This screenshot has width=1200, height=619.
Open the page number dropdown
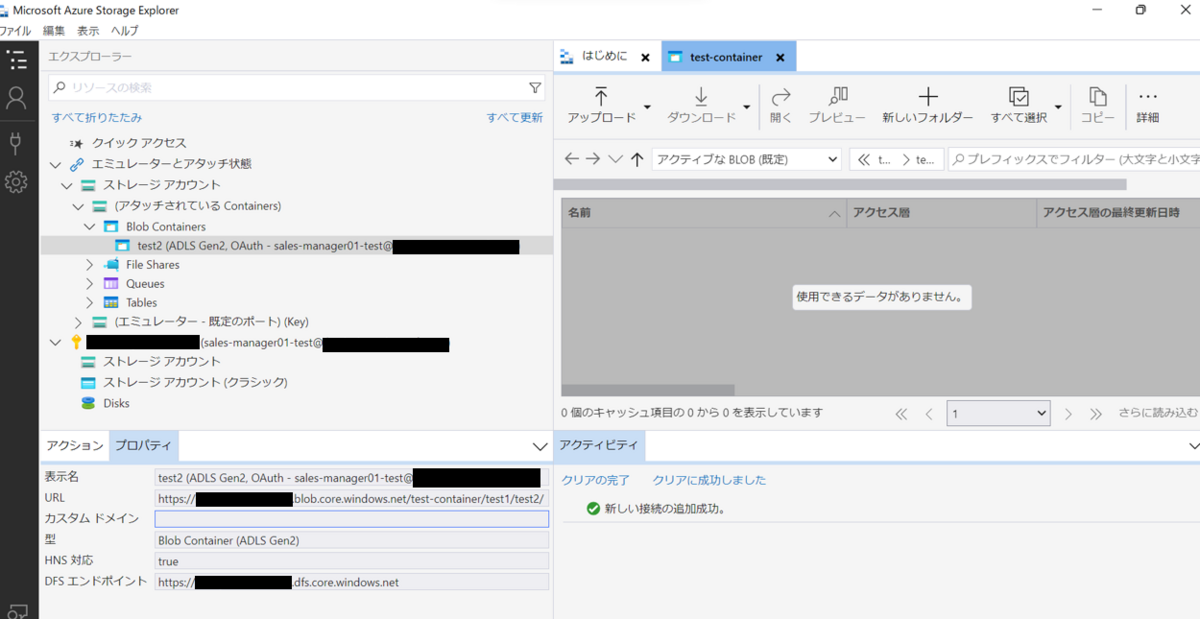pyautogui.click(x=998, y=413)
